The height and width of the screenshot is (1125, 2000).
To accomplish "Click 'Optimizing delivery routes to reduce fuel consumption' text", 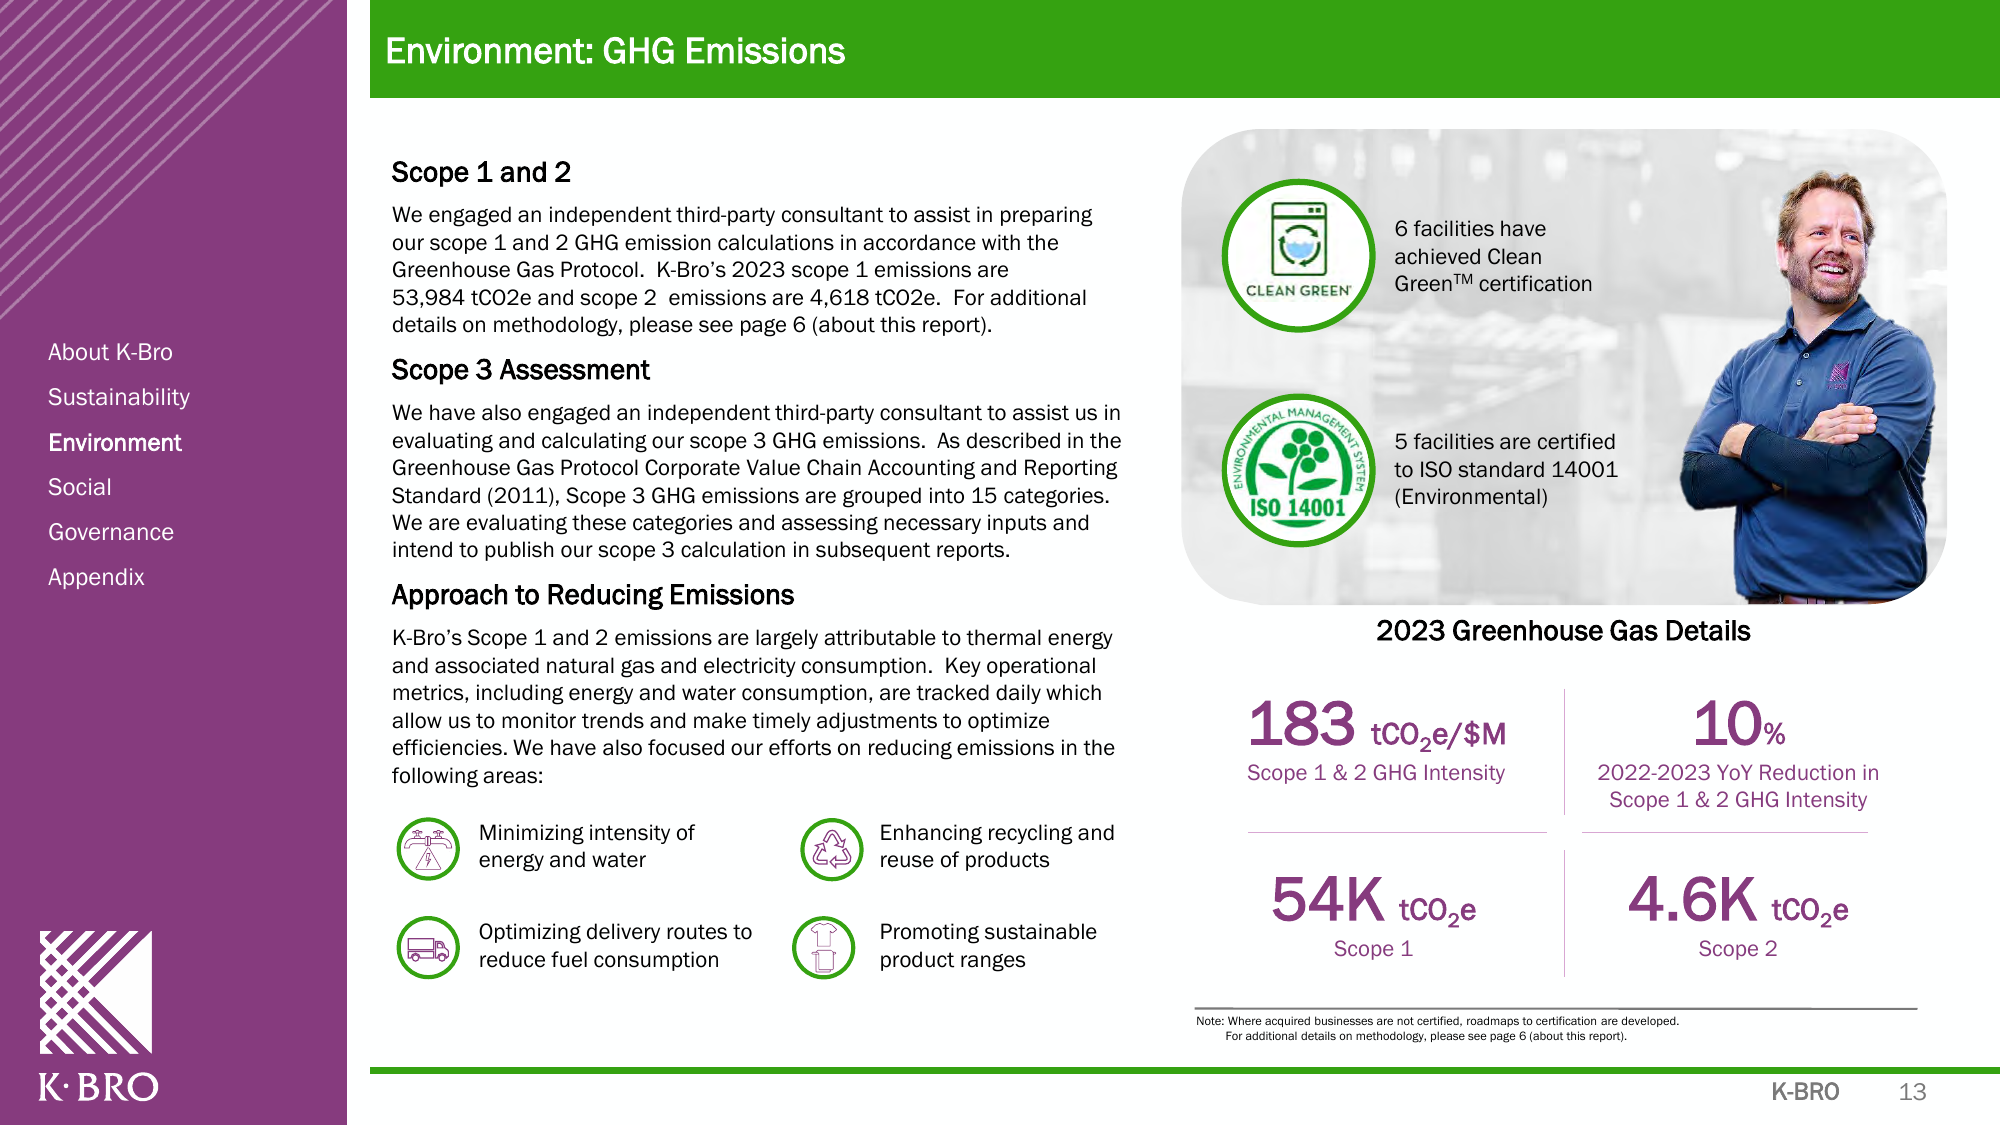I will pos(615,945).
